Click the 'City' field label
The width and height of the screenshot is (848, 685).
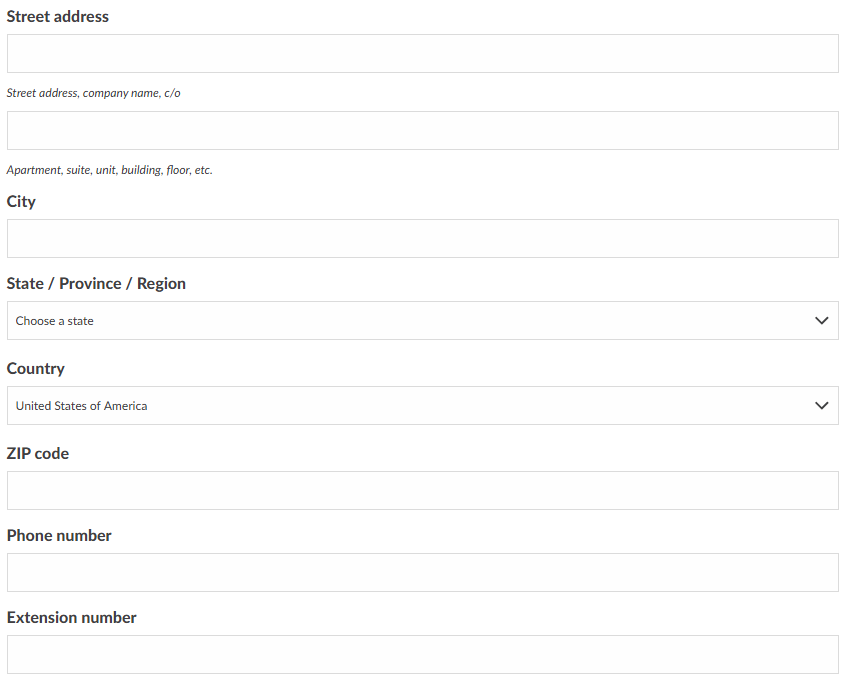pos(21,202)
